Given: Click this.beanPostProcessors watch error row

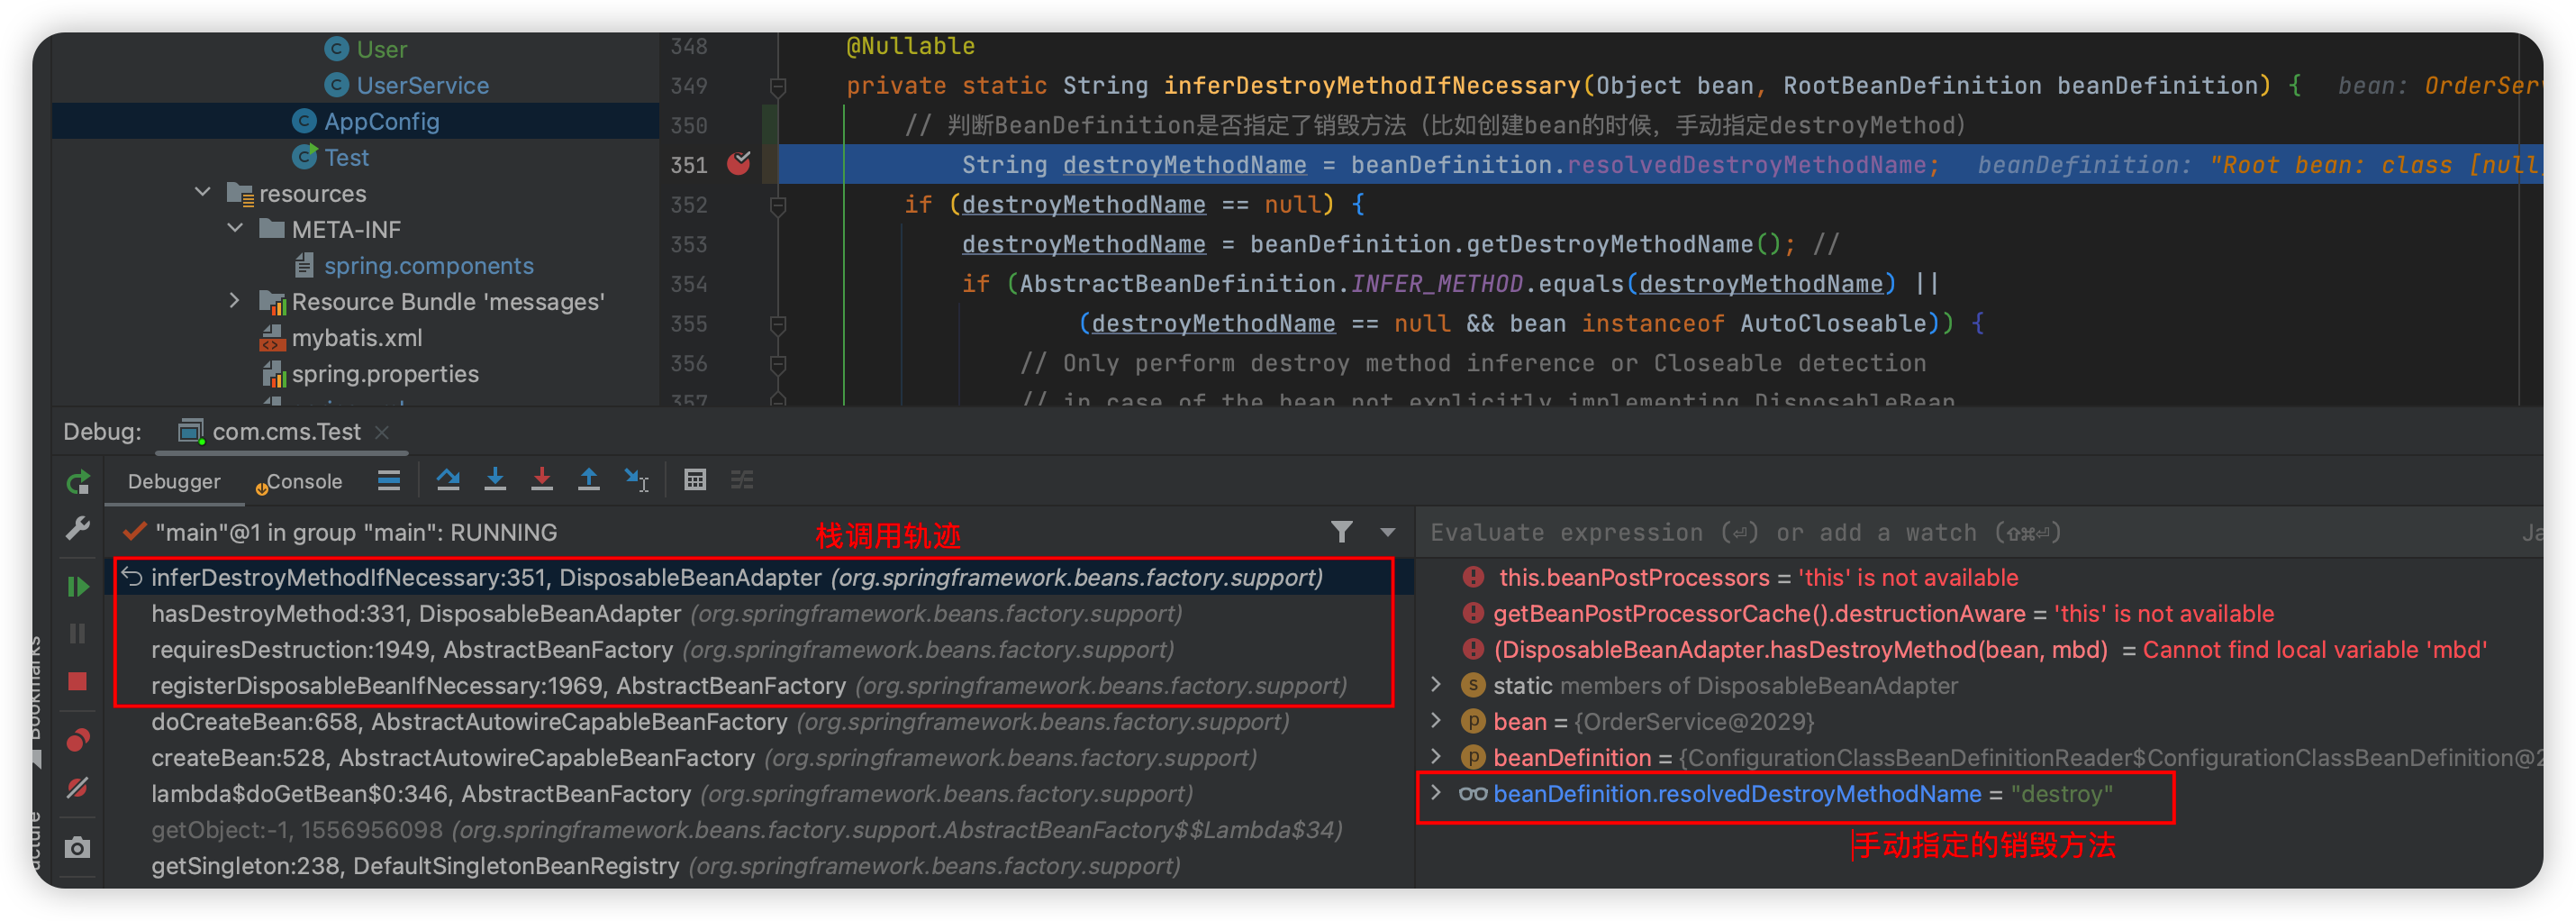Looking at the screenshot, I should pos(1980,577).
